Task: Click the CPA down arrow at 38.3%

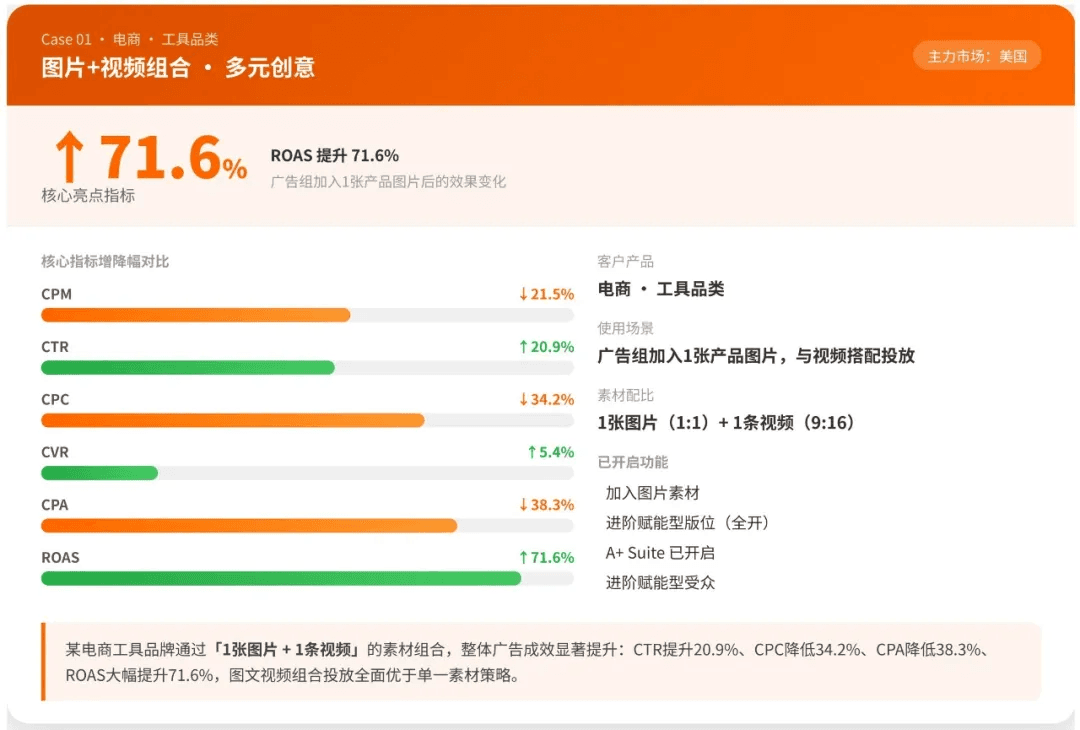Action: pos(523,505)
